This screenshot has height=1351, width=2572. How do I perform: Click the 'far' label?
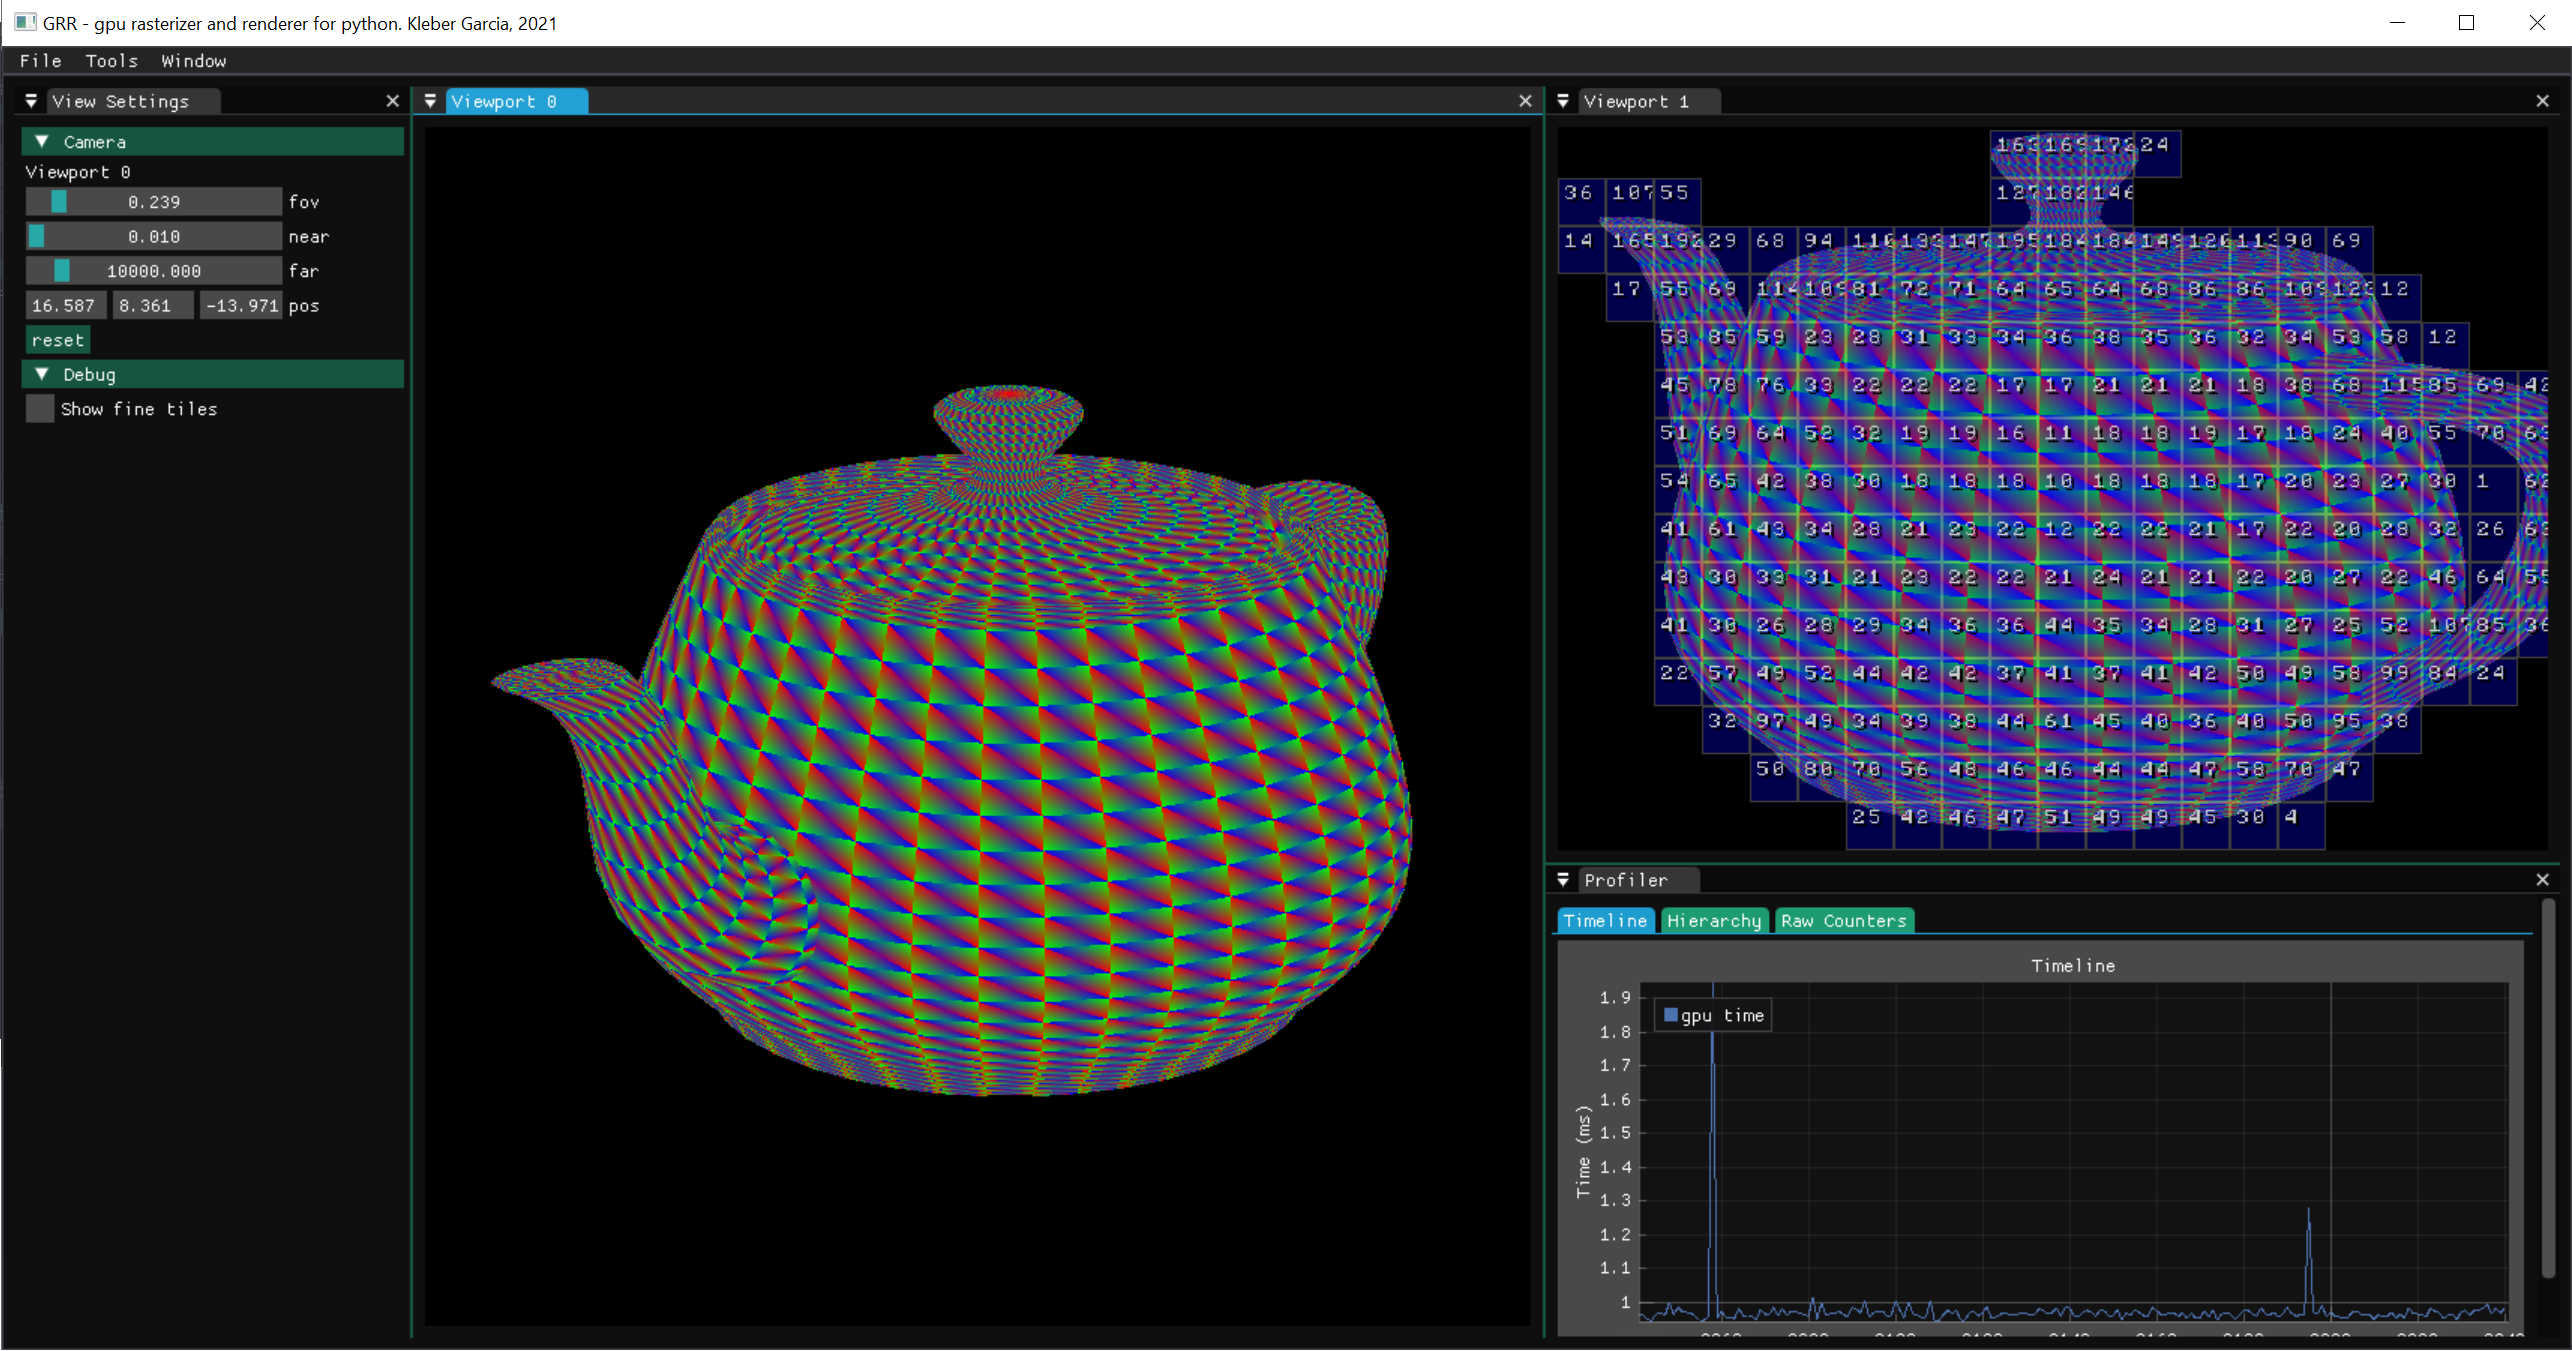click(x=304, y=271)
